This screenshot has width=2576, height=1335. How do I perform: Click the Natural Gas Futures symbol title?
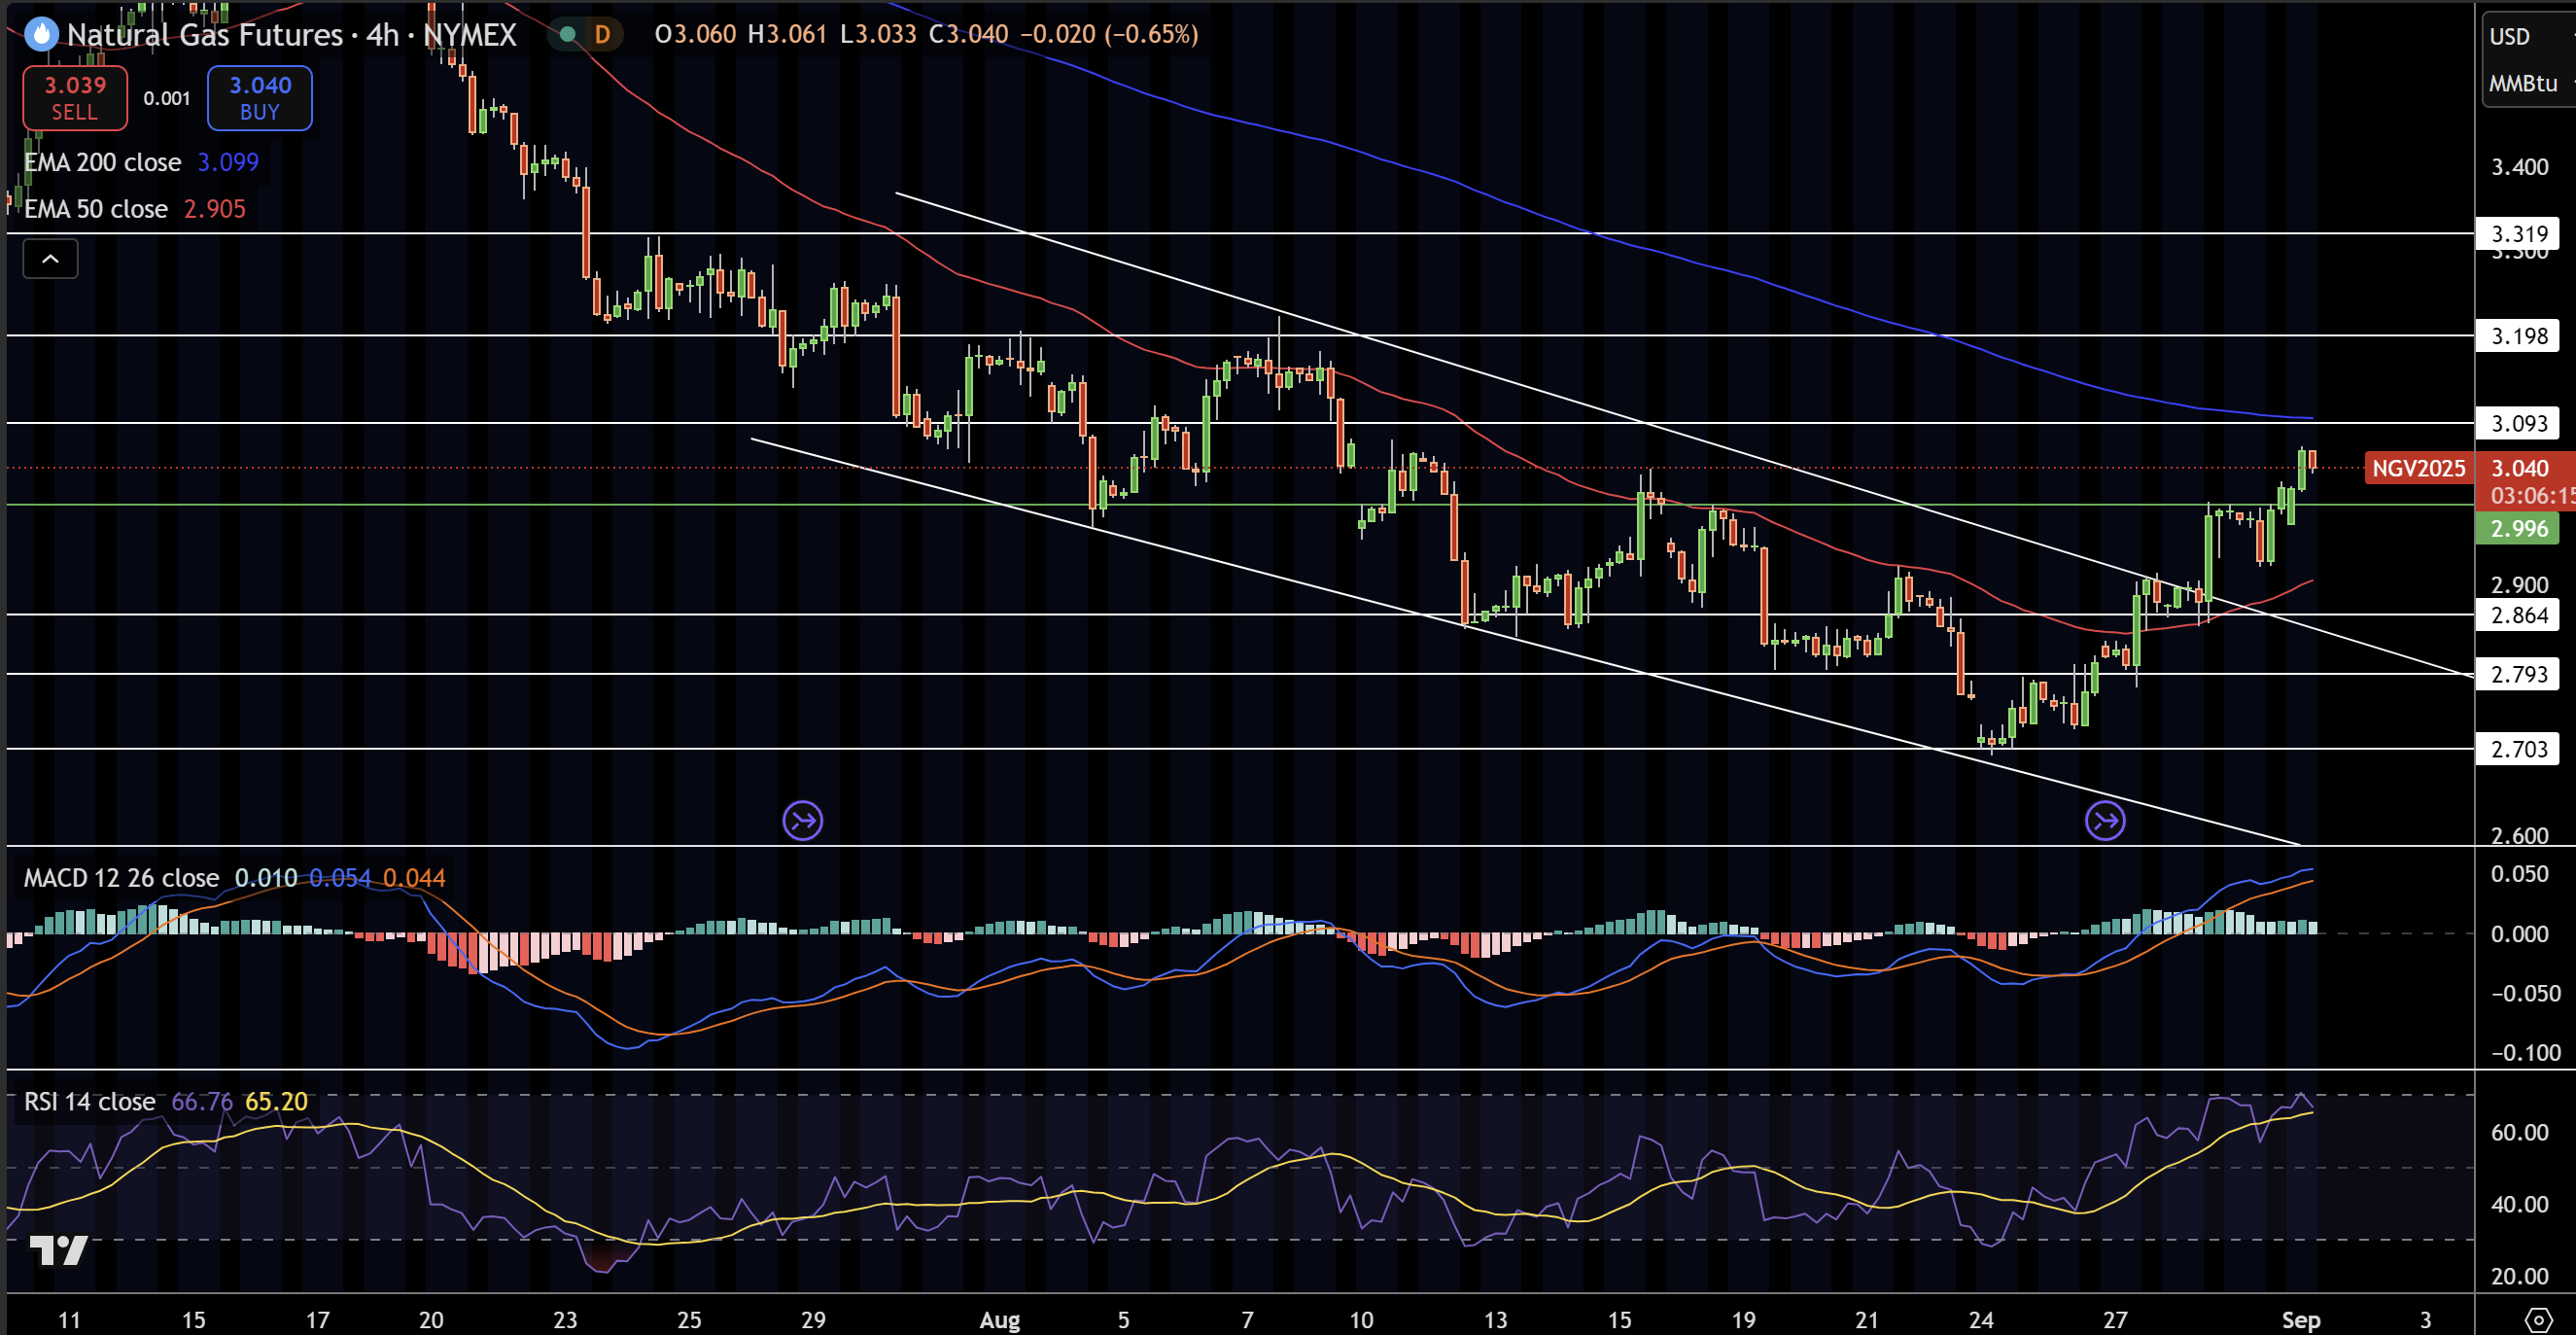pyautogui.click(x=205, y=35)
